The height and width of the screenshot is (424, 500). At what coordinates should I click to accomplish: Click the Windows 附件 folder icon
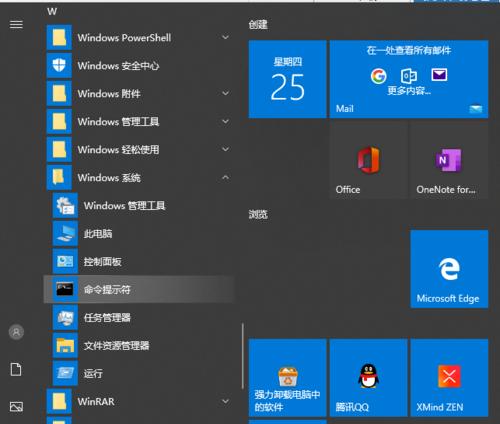tap(59, 93)
